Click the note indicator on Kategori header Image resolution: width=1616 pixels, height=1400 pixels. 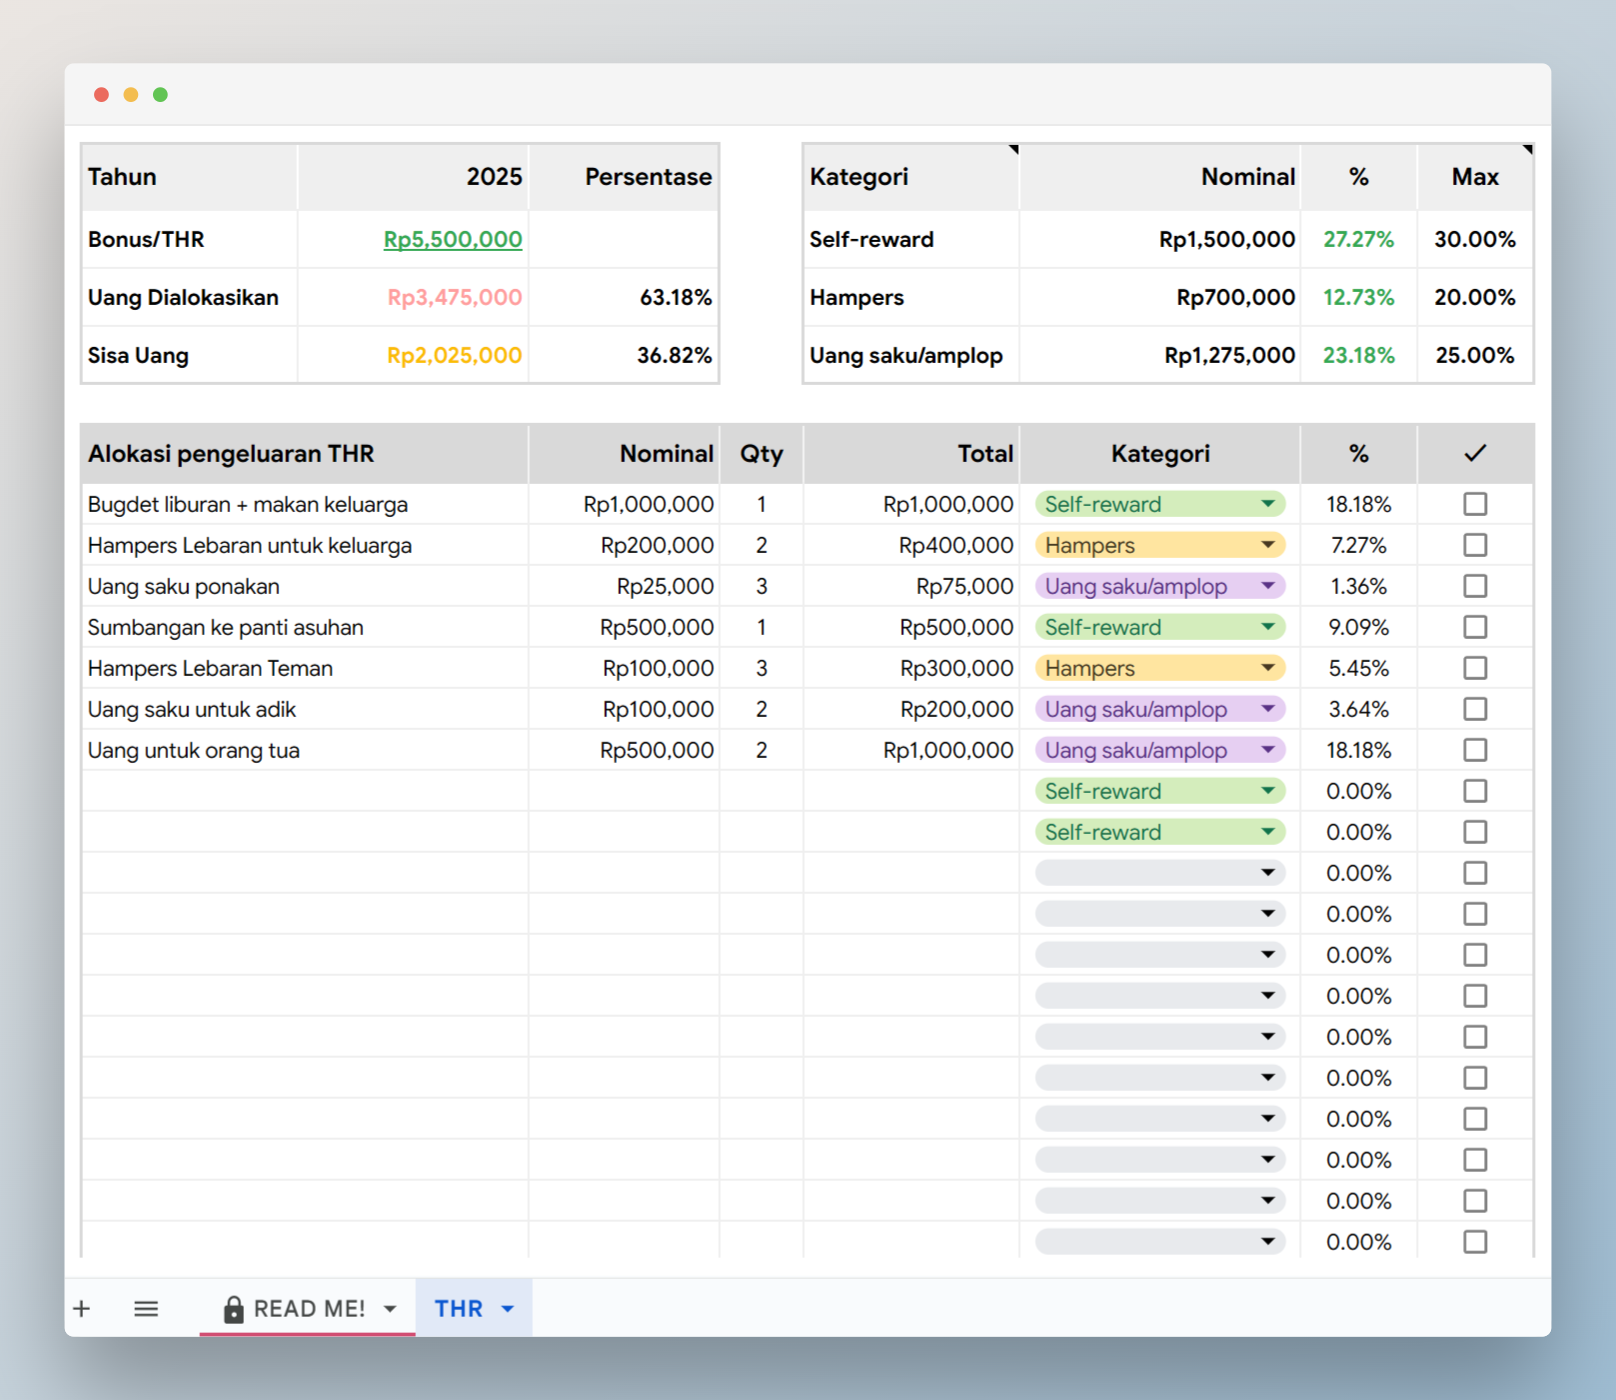coord(1013,150)
